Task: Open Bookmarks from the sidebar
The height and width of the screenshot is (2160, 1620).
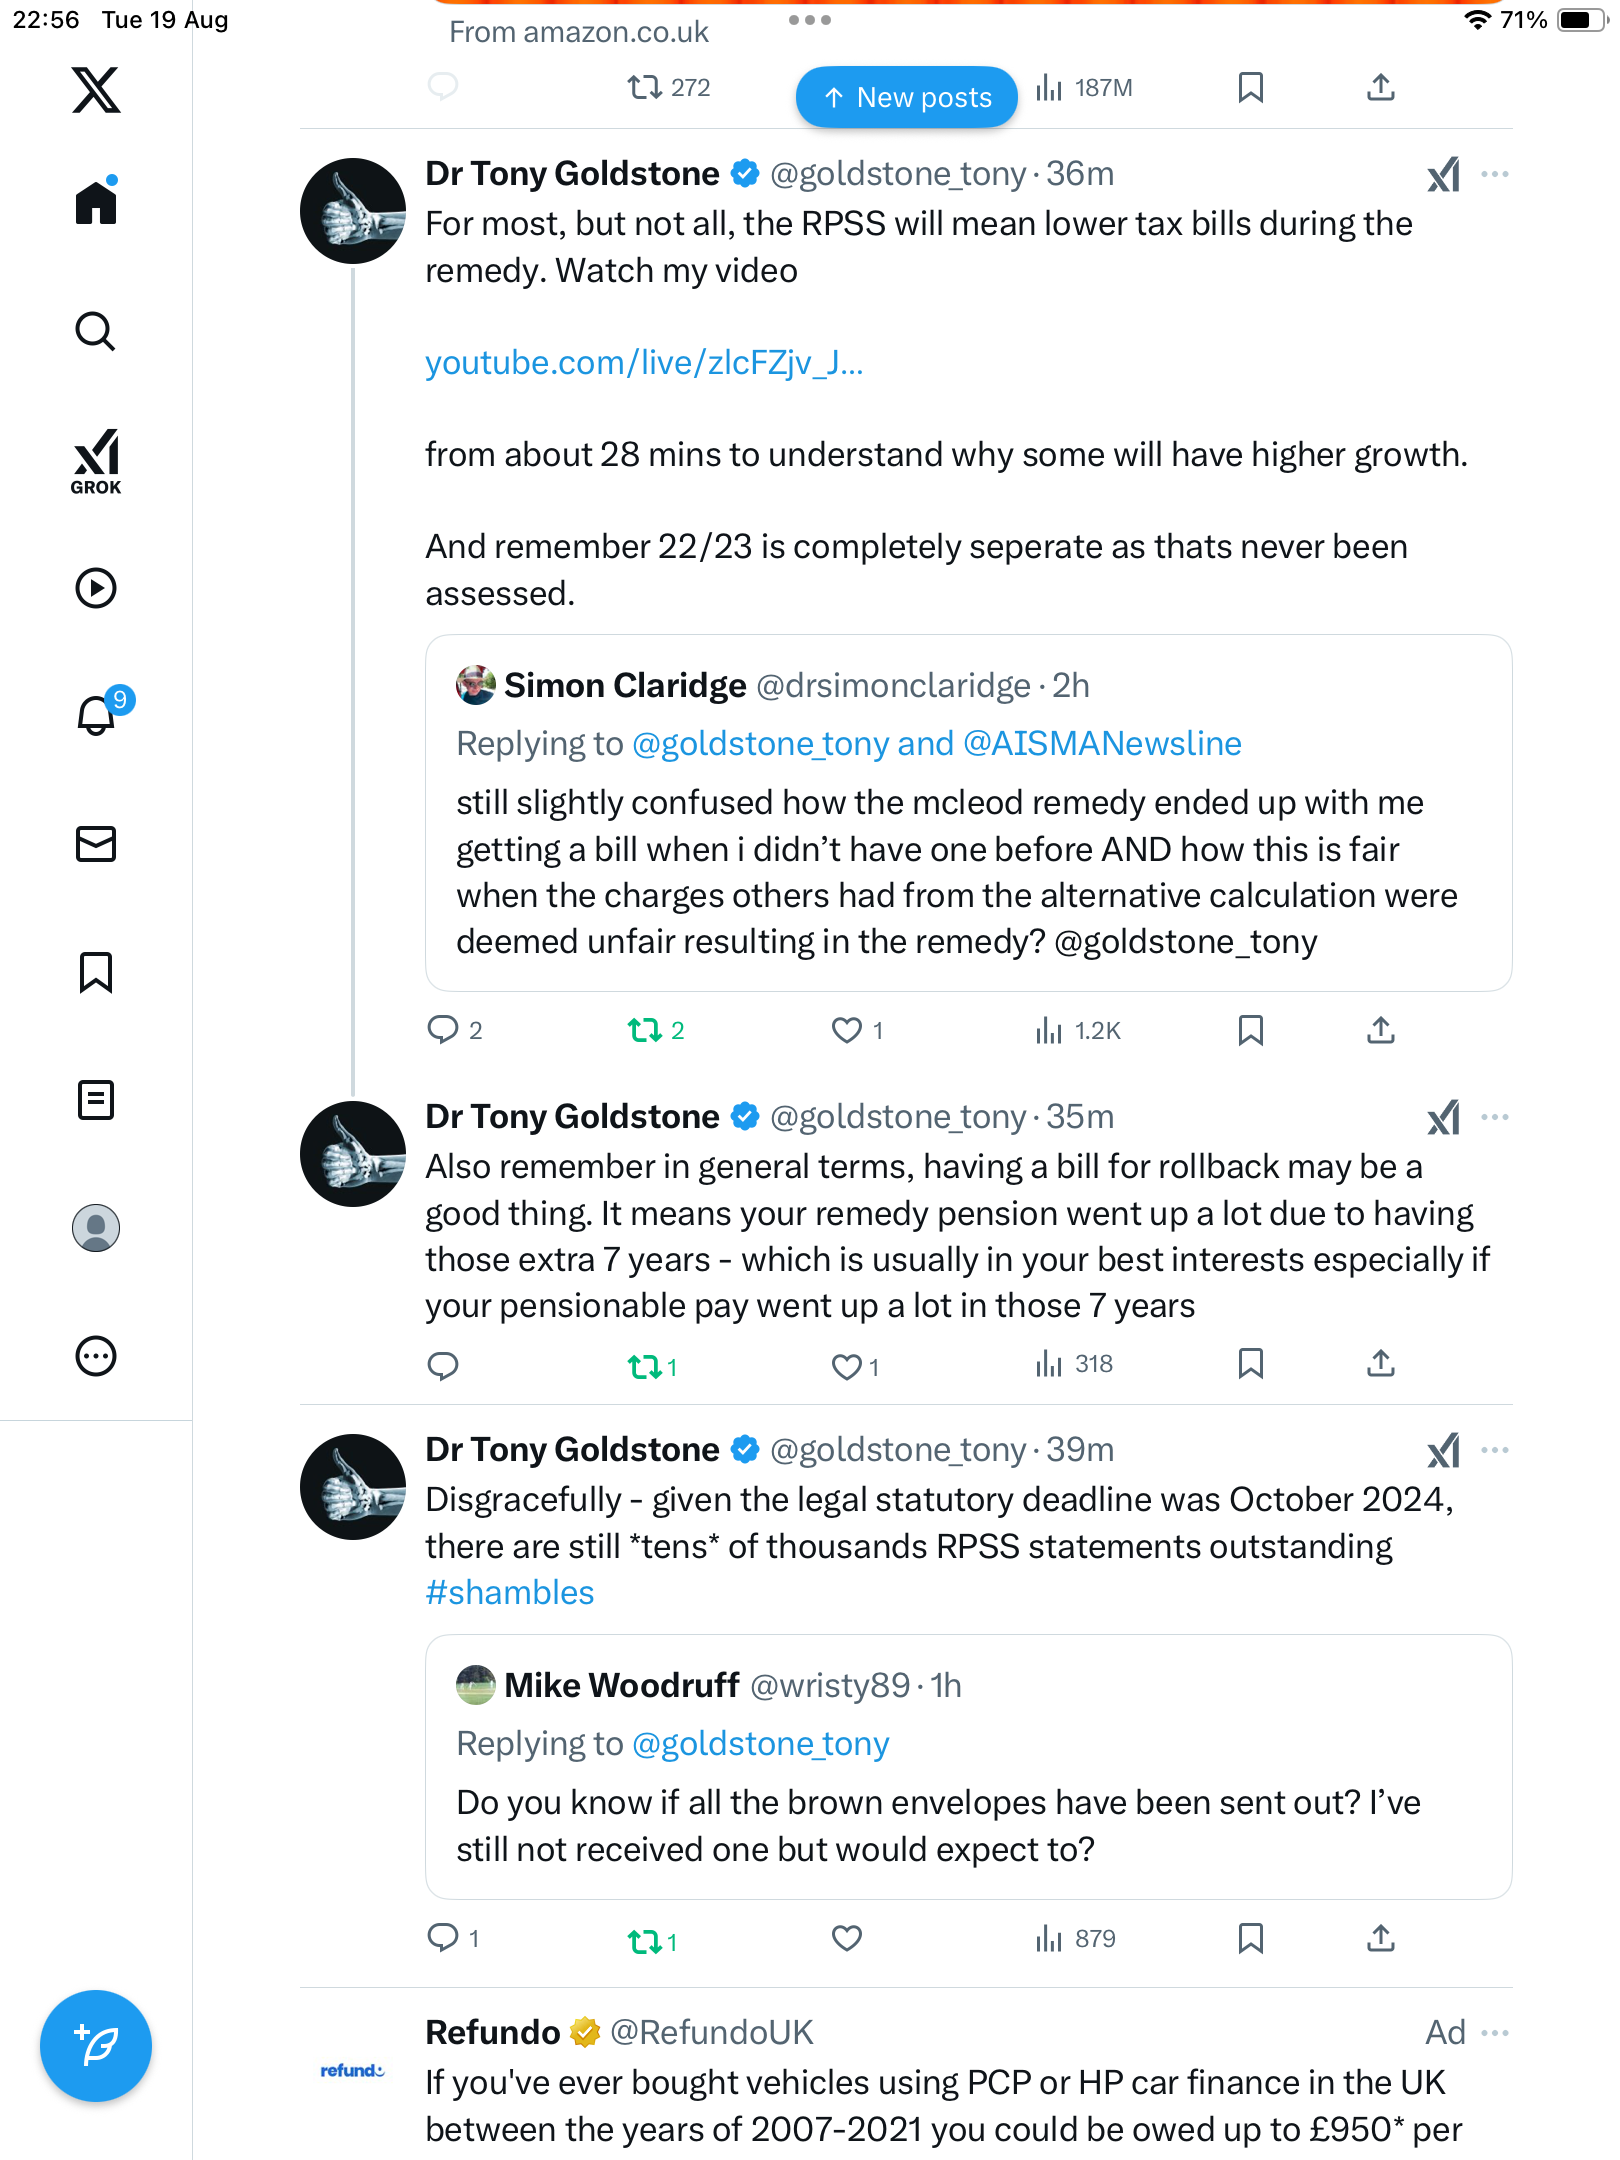Action: (x=96, y=972)
